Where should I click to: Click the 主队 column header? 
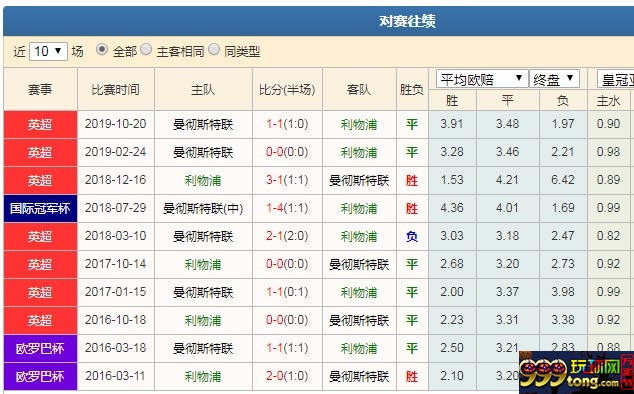(x=203, y=89)
